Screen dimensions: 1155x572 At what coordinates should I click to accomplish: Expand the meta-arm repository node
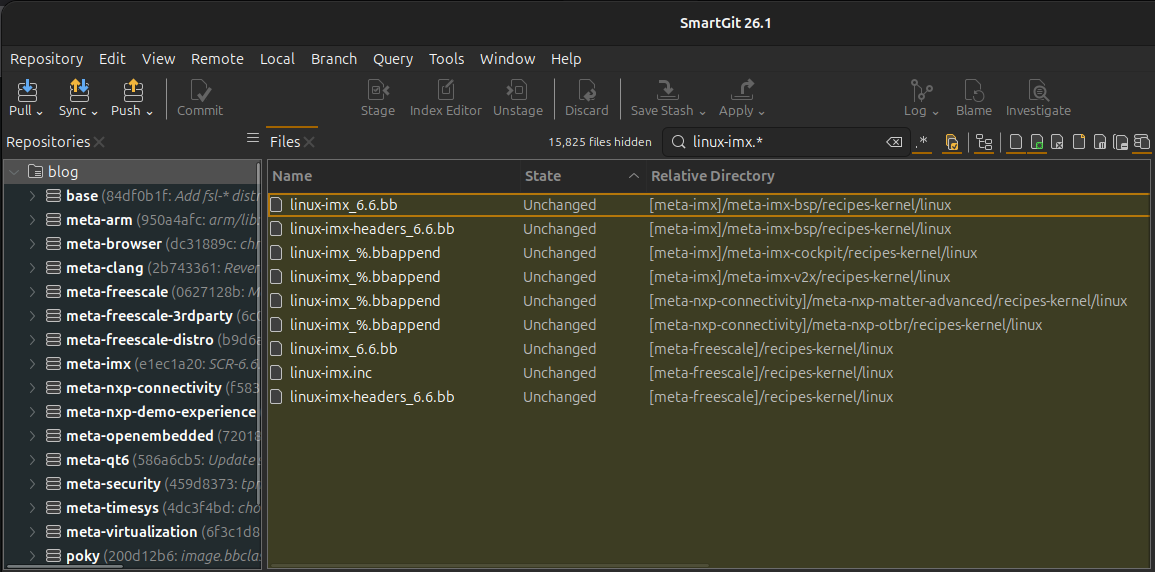point(32,219)
